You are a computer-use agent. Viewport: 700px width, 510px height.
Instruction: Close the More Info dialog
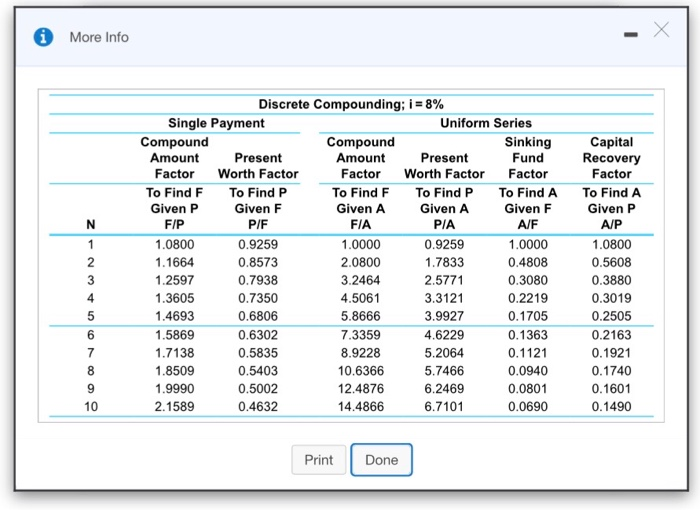coord(661,30)
